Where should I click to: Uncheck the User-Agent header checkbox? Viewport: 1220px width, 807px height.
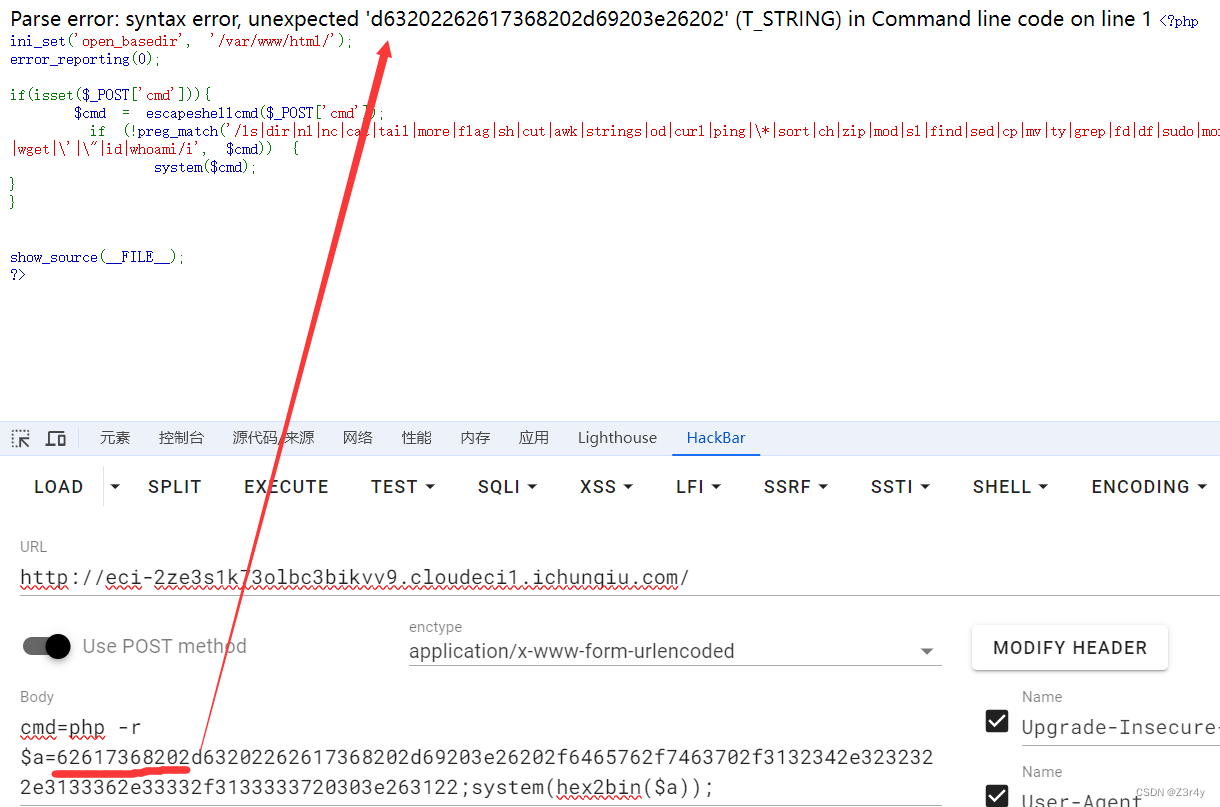coord(997,795)
